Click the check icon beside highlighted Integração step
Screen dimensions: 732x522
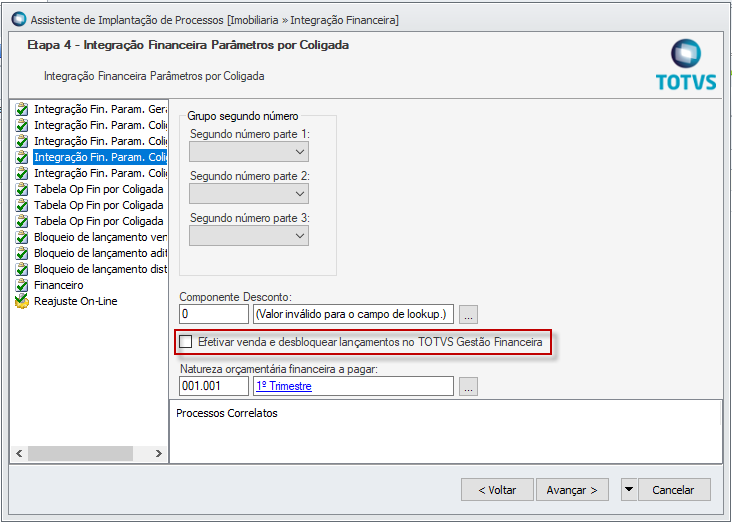(22, 157)
